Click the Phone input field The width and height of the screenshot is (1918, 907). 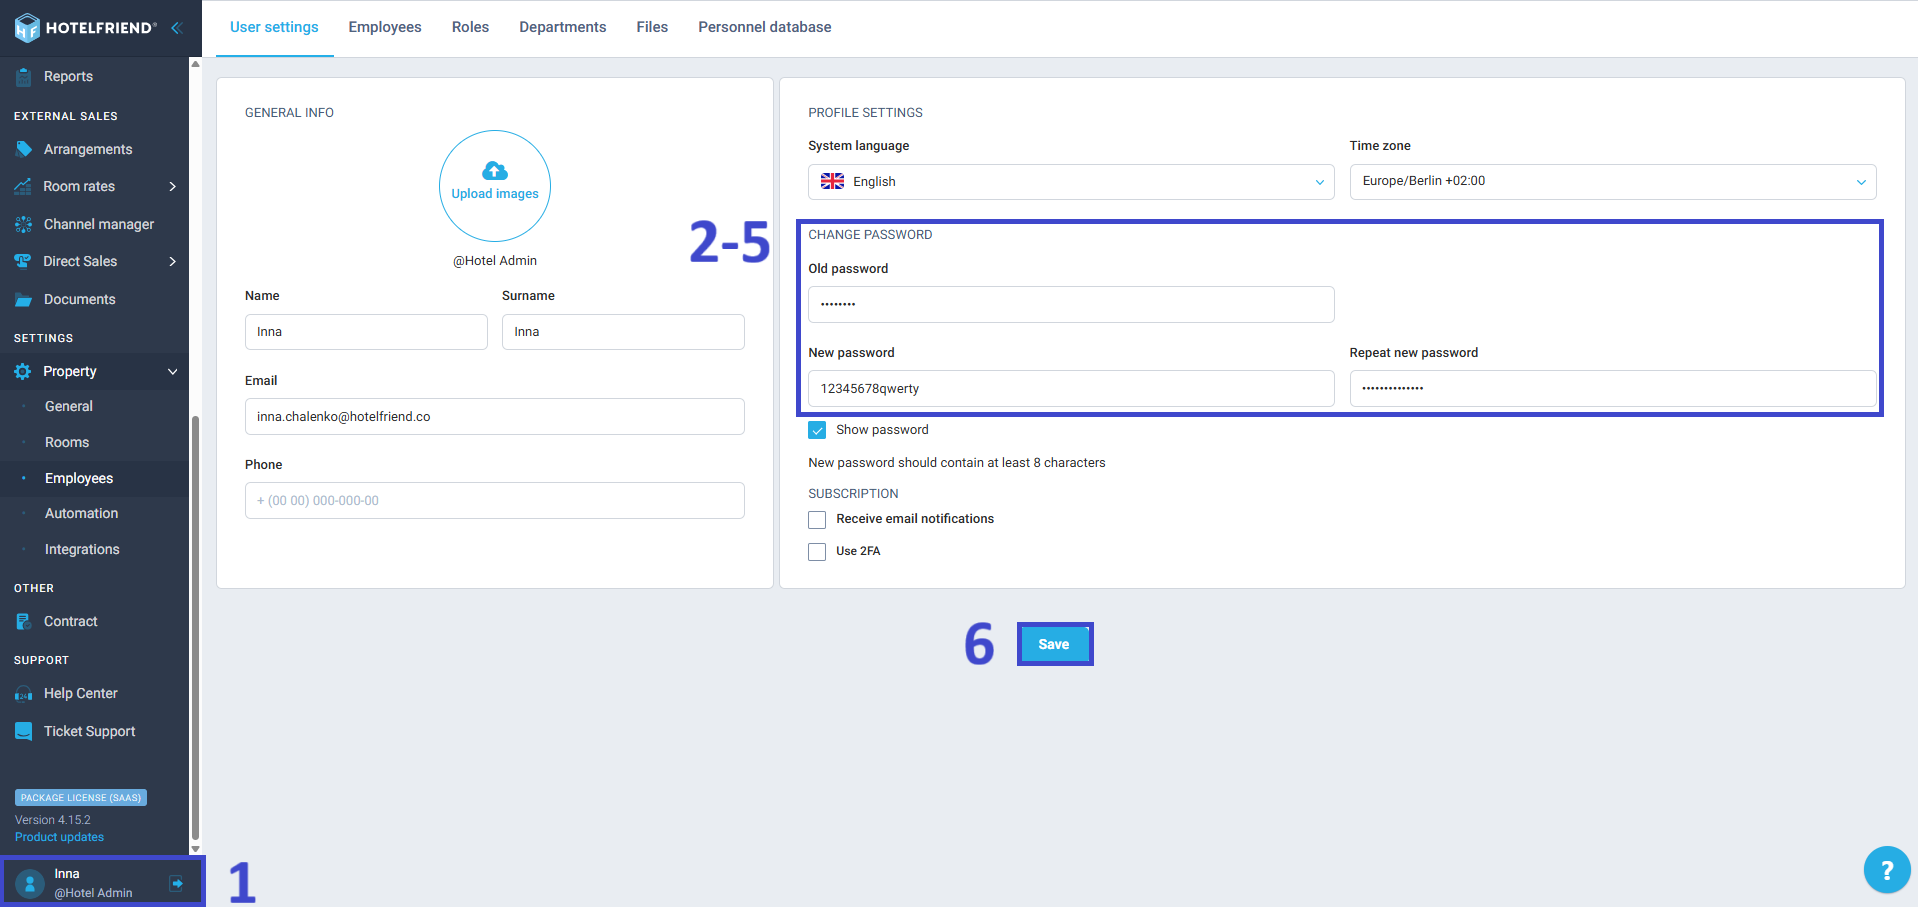pos(494,501)
